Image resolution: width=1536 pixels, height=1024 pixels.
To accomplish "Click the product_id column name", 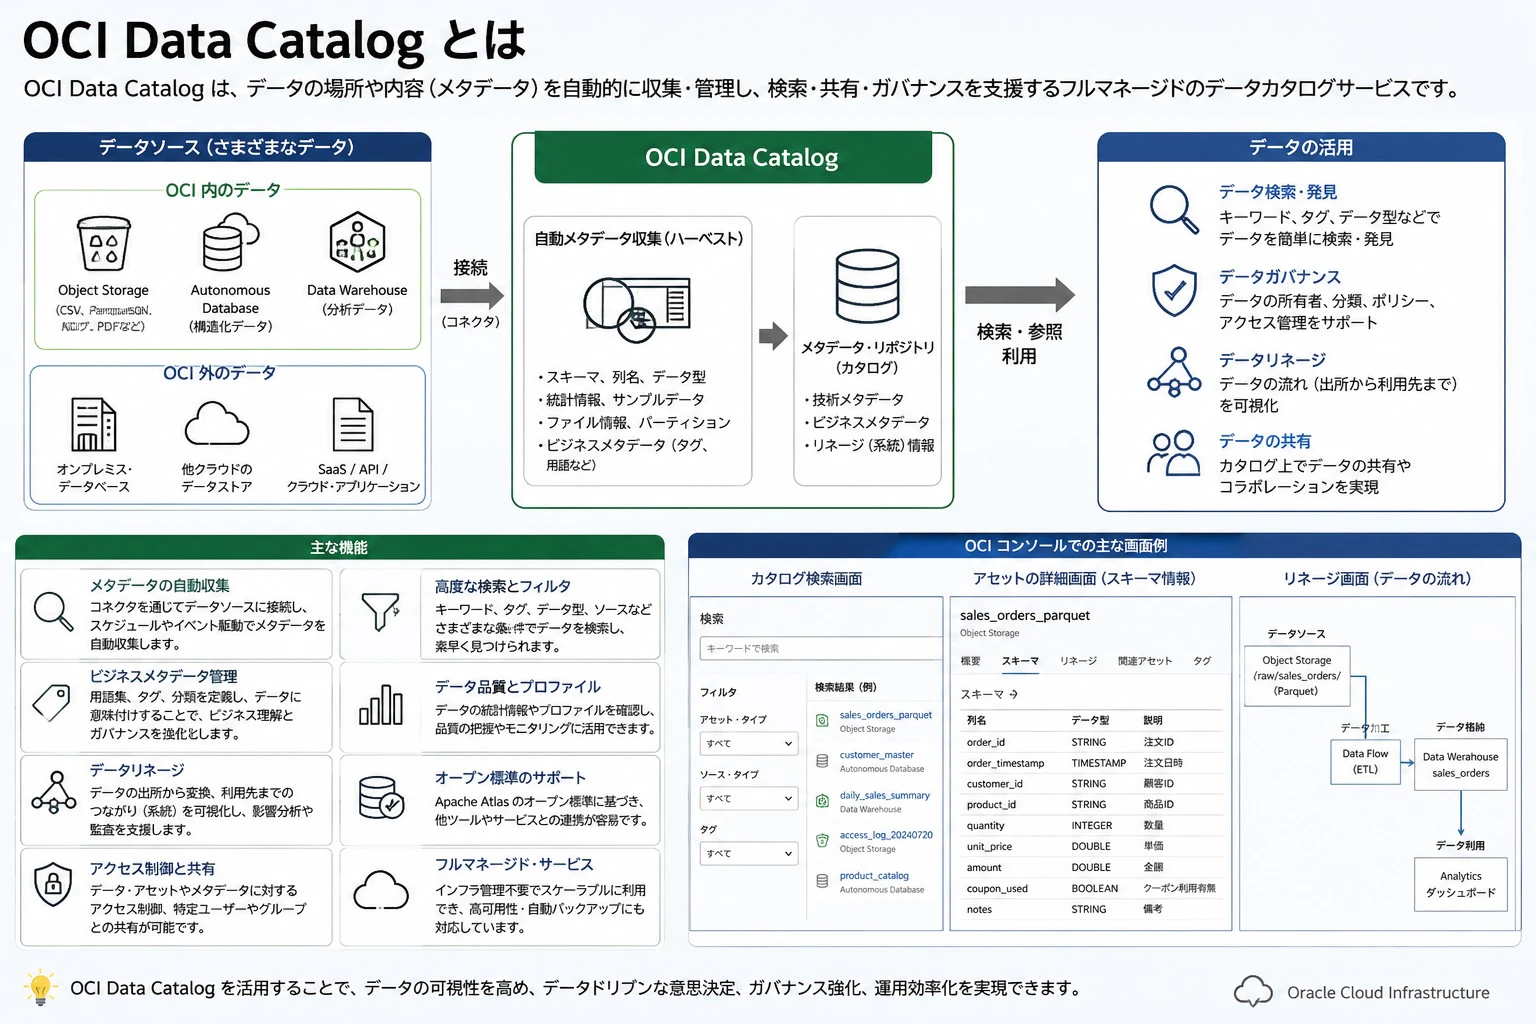I will [x=991, y=805].
